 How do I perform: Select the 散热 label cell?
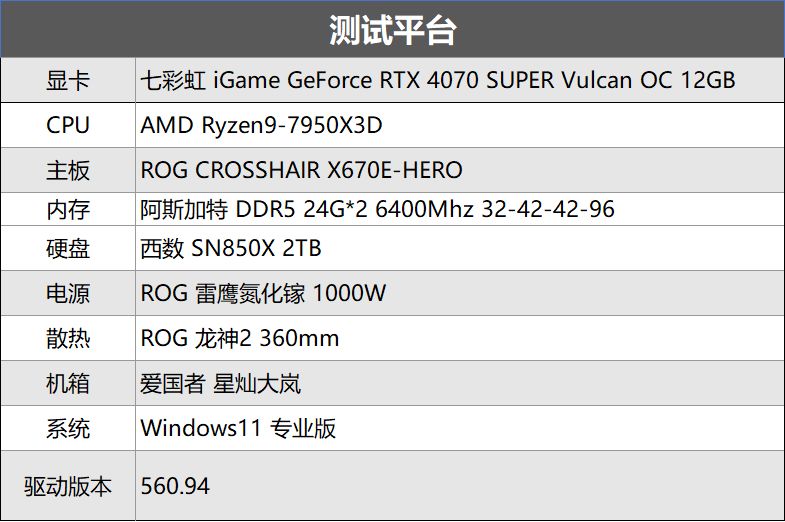[x=68, y=338]
